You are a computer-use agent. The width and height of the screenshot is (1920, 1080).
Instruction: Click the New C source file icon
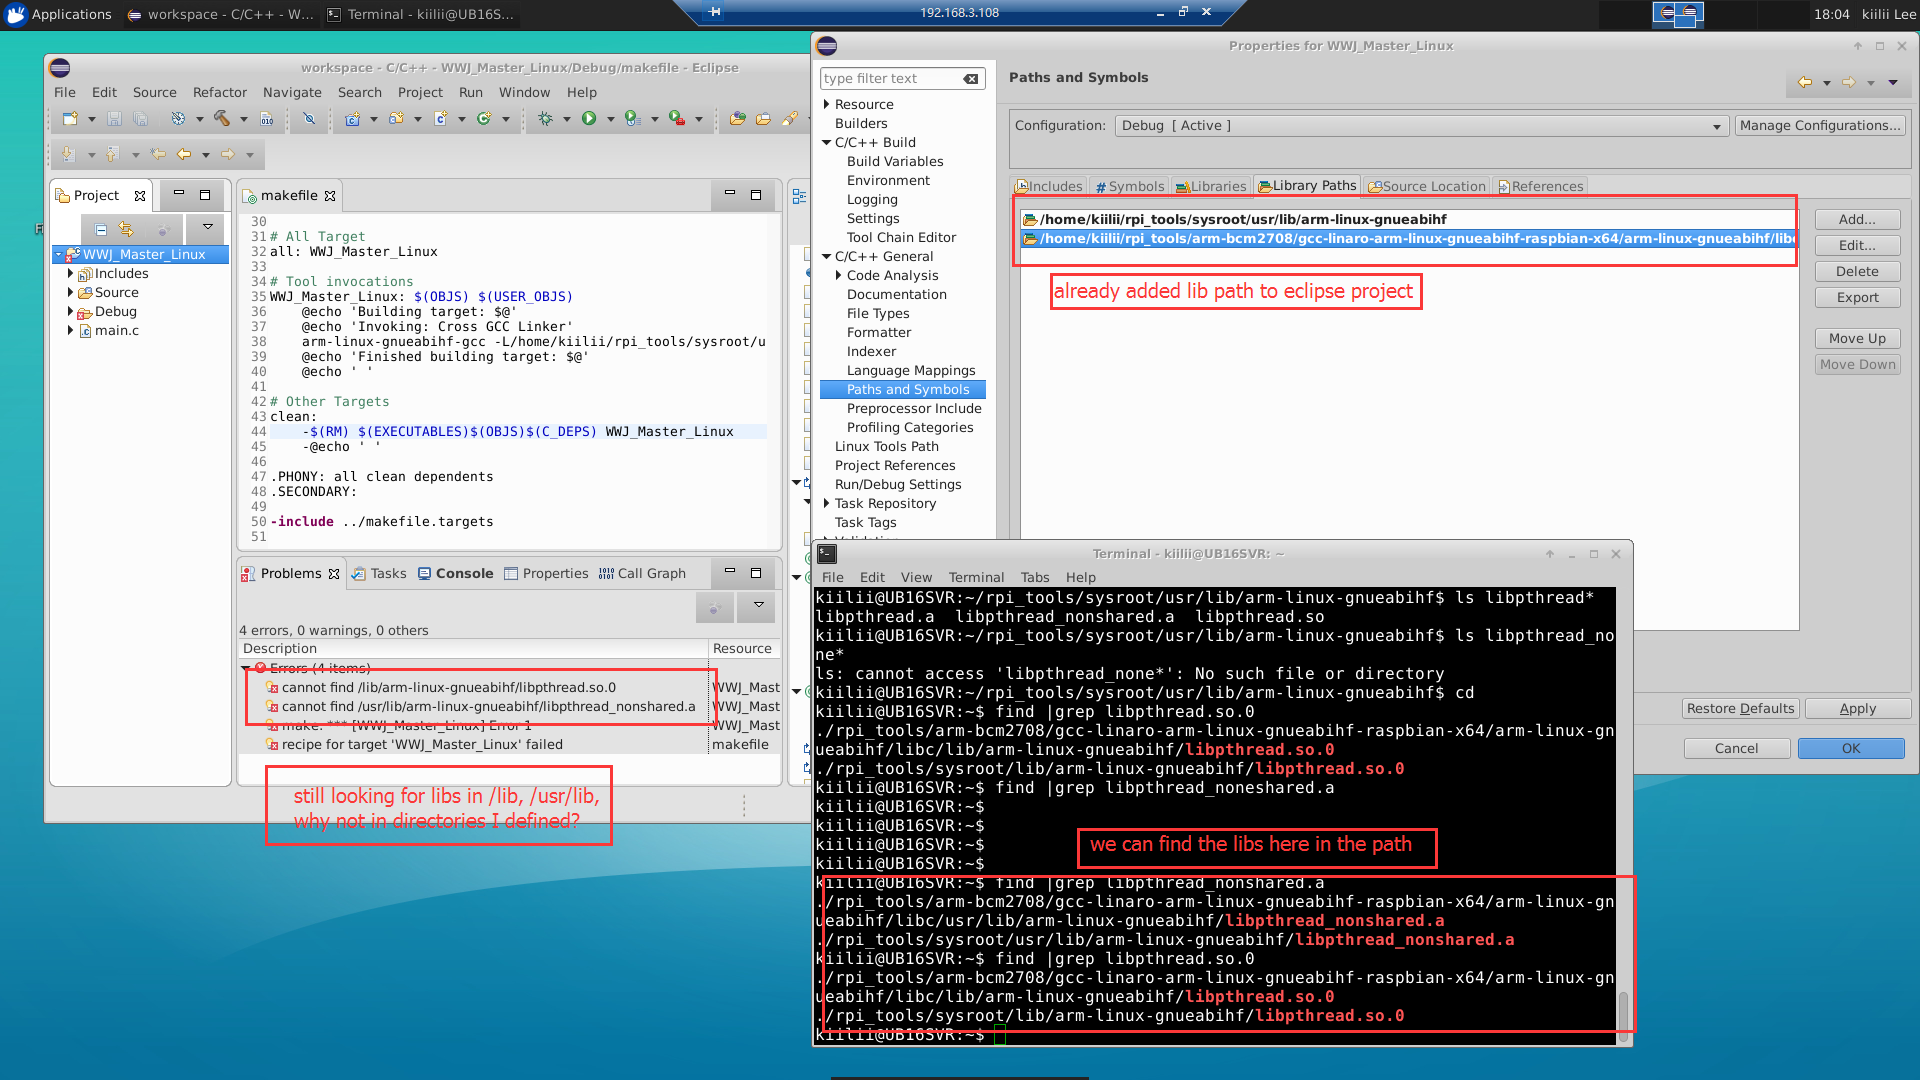[x=441, y=119]
